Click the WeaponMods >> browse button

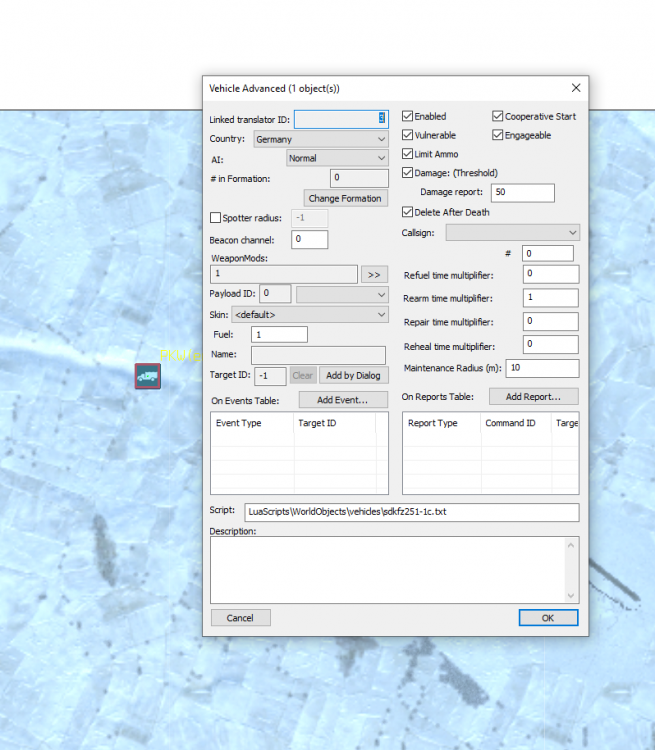pos(374,274)
